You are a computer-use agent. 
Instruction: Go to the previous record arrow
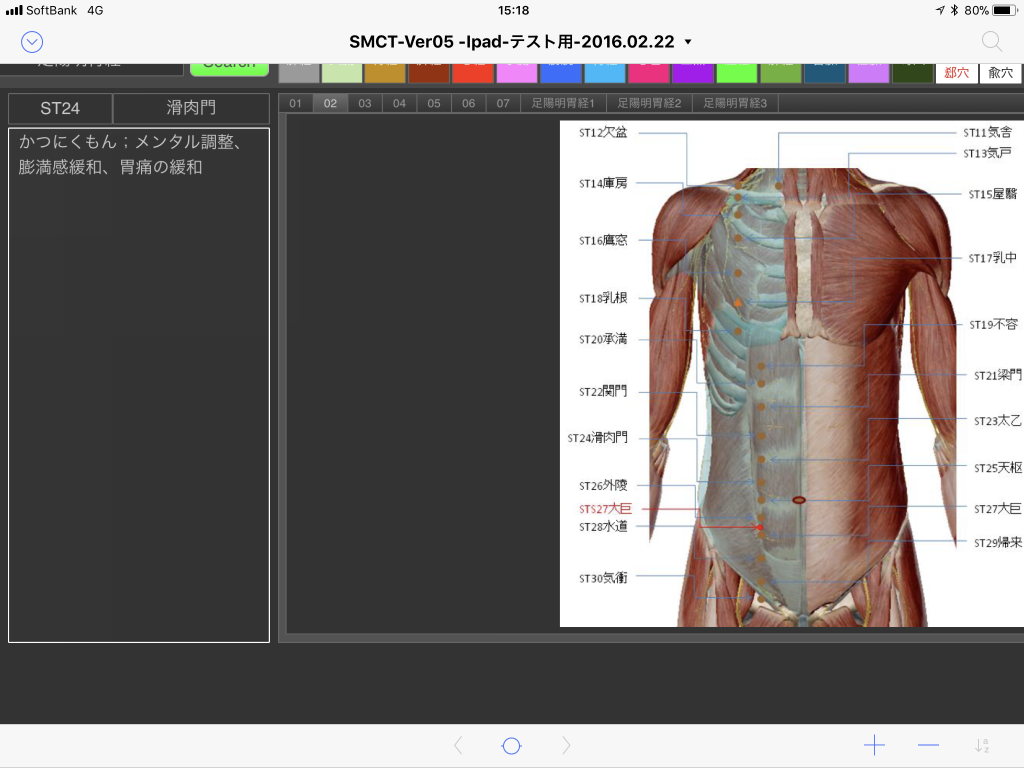pos(458,745)
